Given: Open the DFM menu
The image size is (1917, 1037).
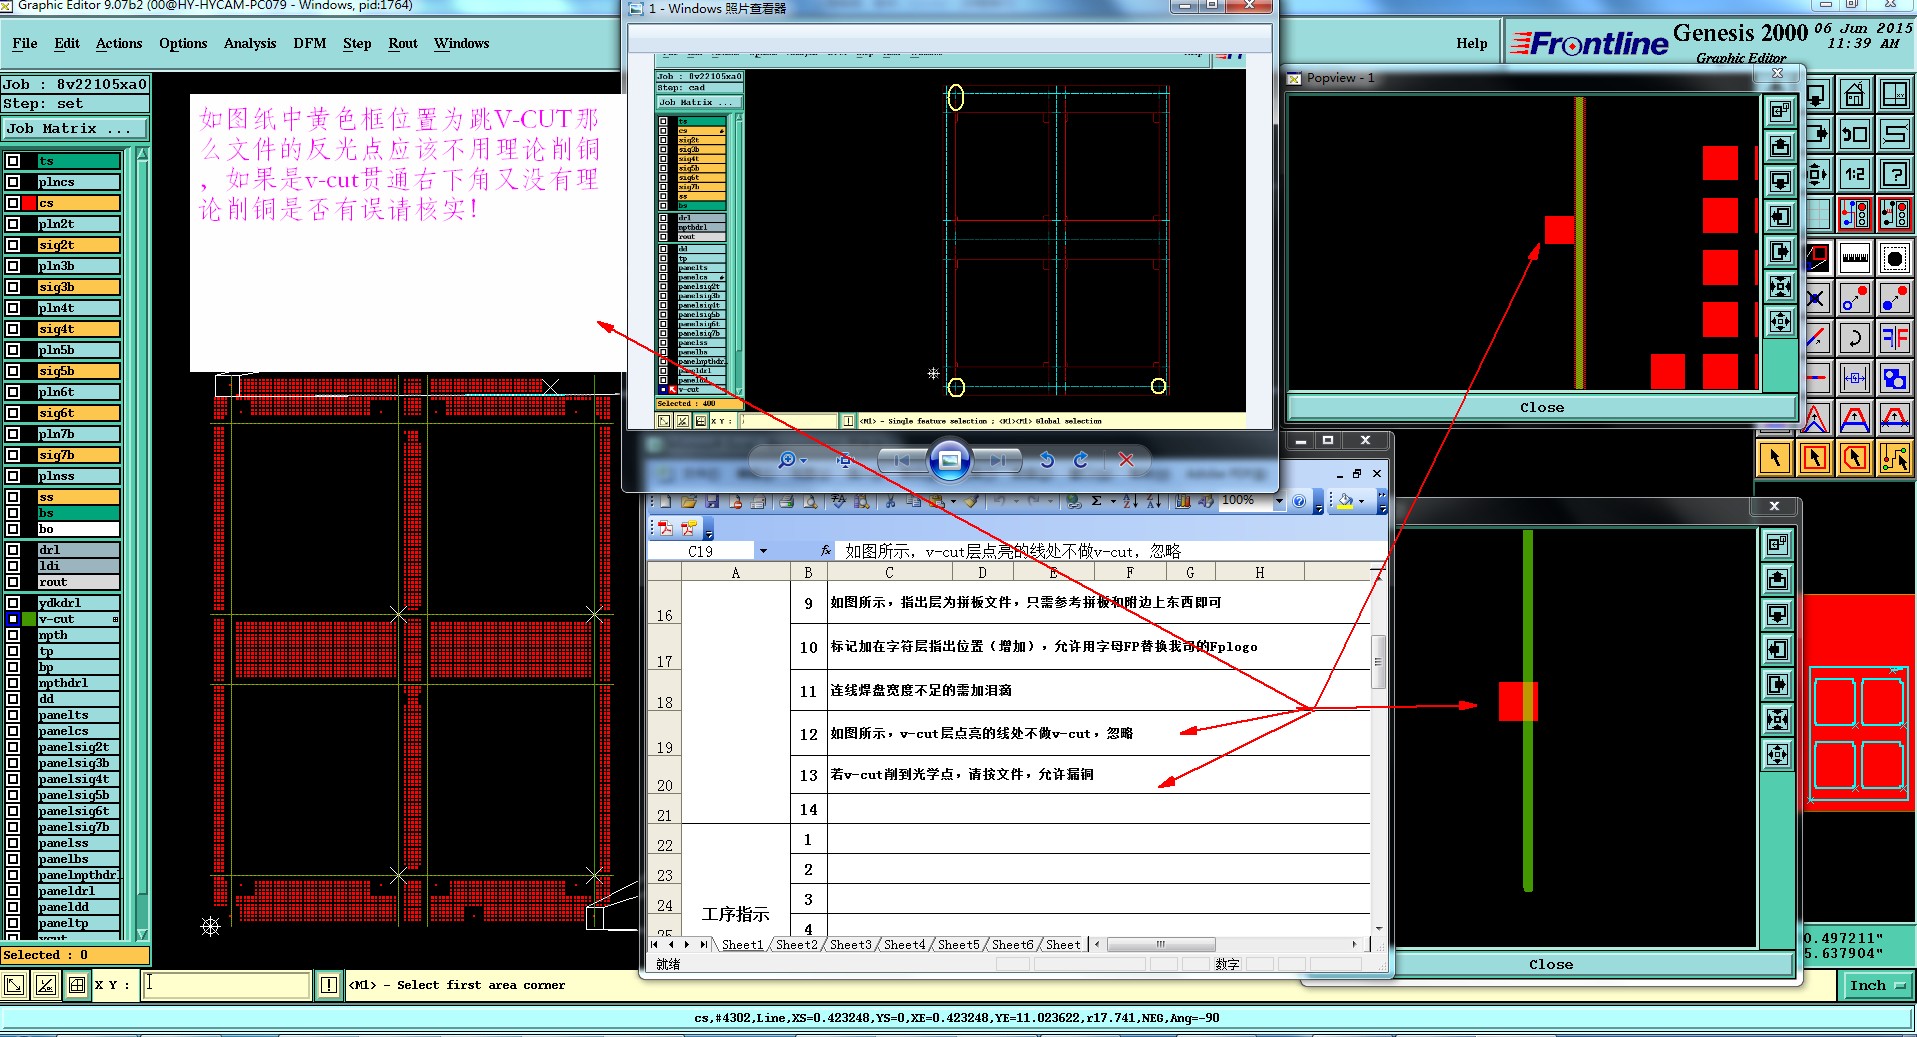Looking at the screenshot, I should pyautogui.click(x=310, y=43).
